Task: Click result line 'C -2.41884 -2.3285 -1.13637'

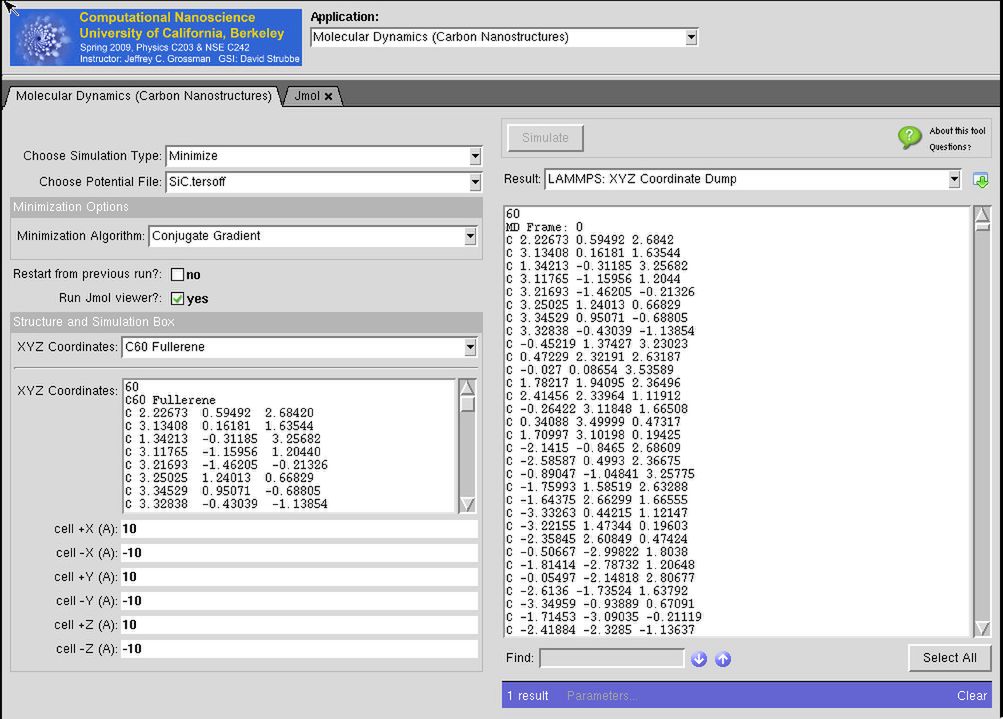Action: click(600, 629)
